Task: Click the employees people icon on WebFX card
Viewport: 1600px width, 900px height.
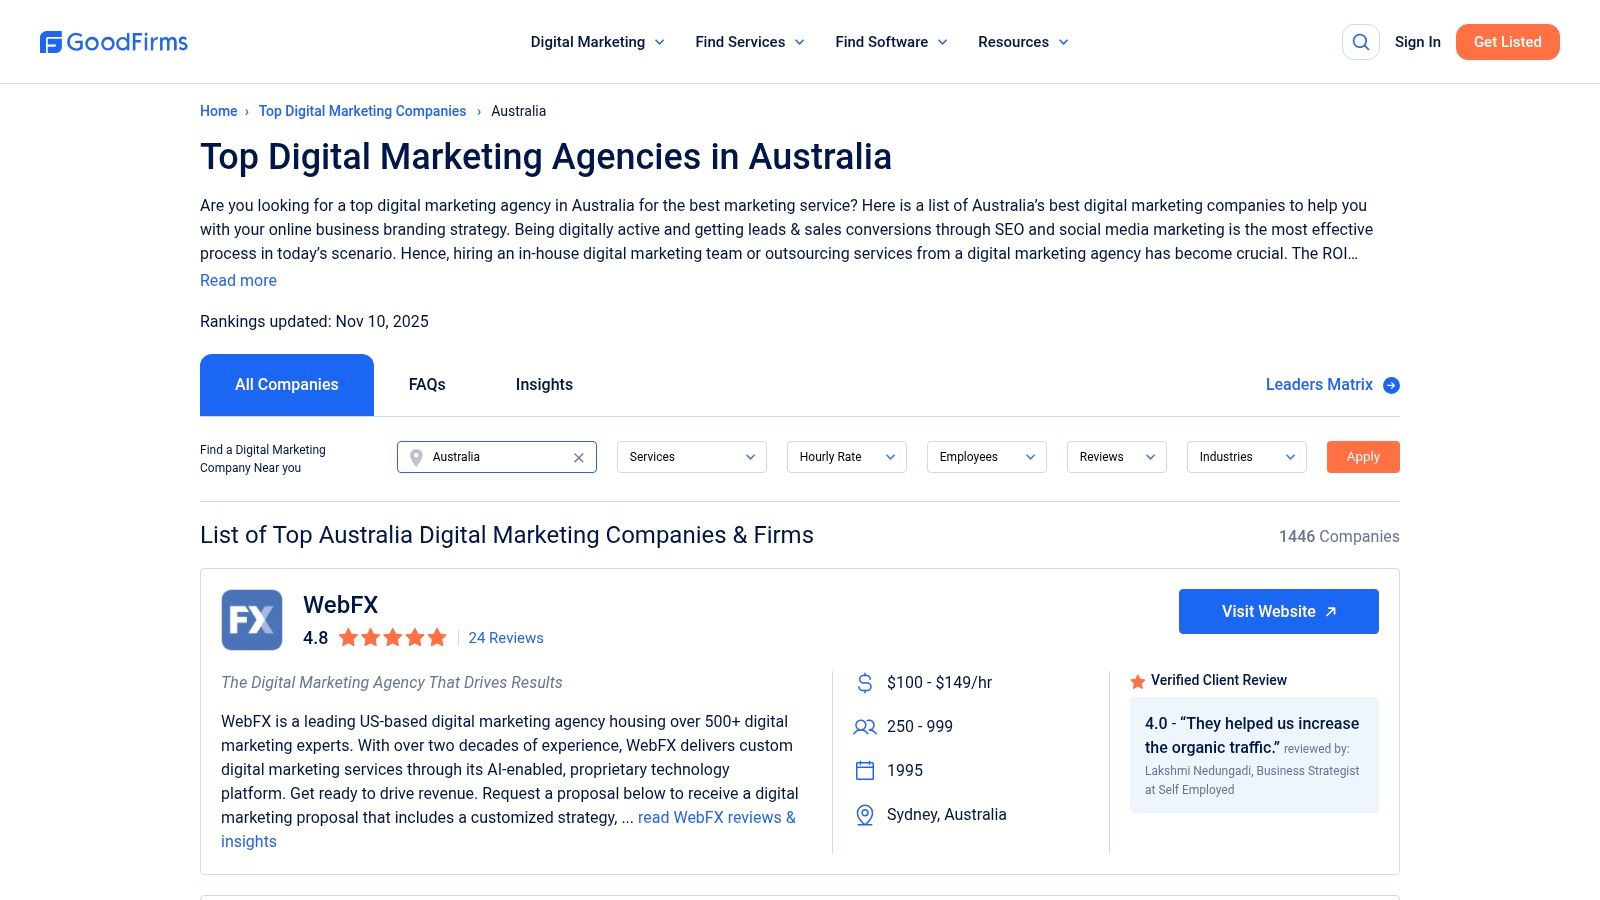Action: [x=864, y=727]
